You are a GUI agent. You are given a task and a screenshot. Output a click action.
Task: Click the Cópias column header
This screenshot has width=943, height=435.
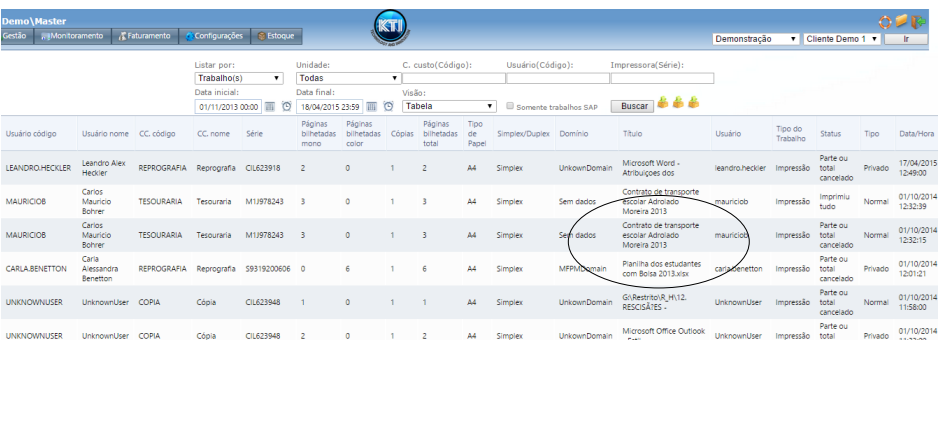(x=402, y=134)
